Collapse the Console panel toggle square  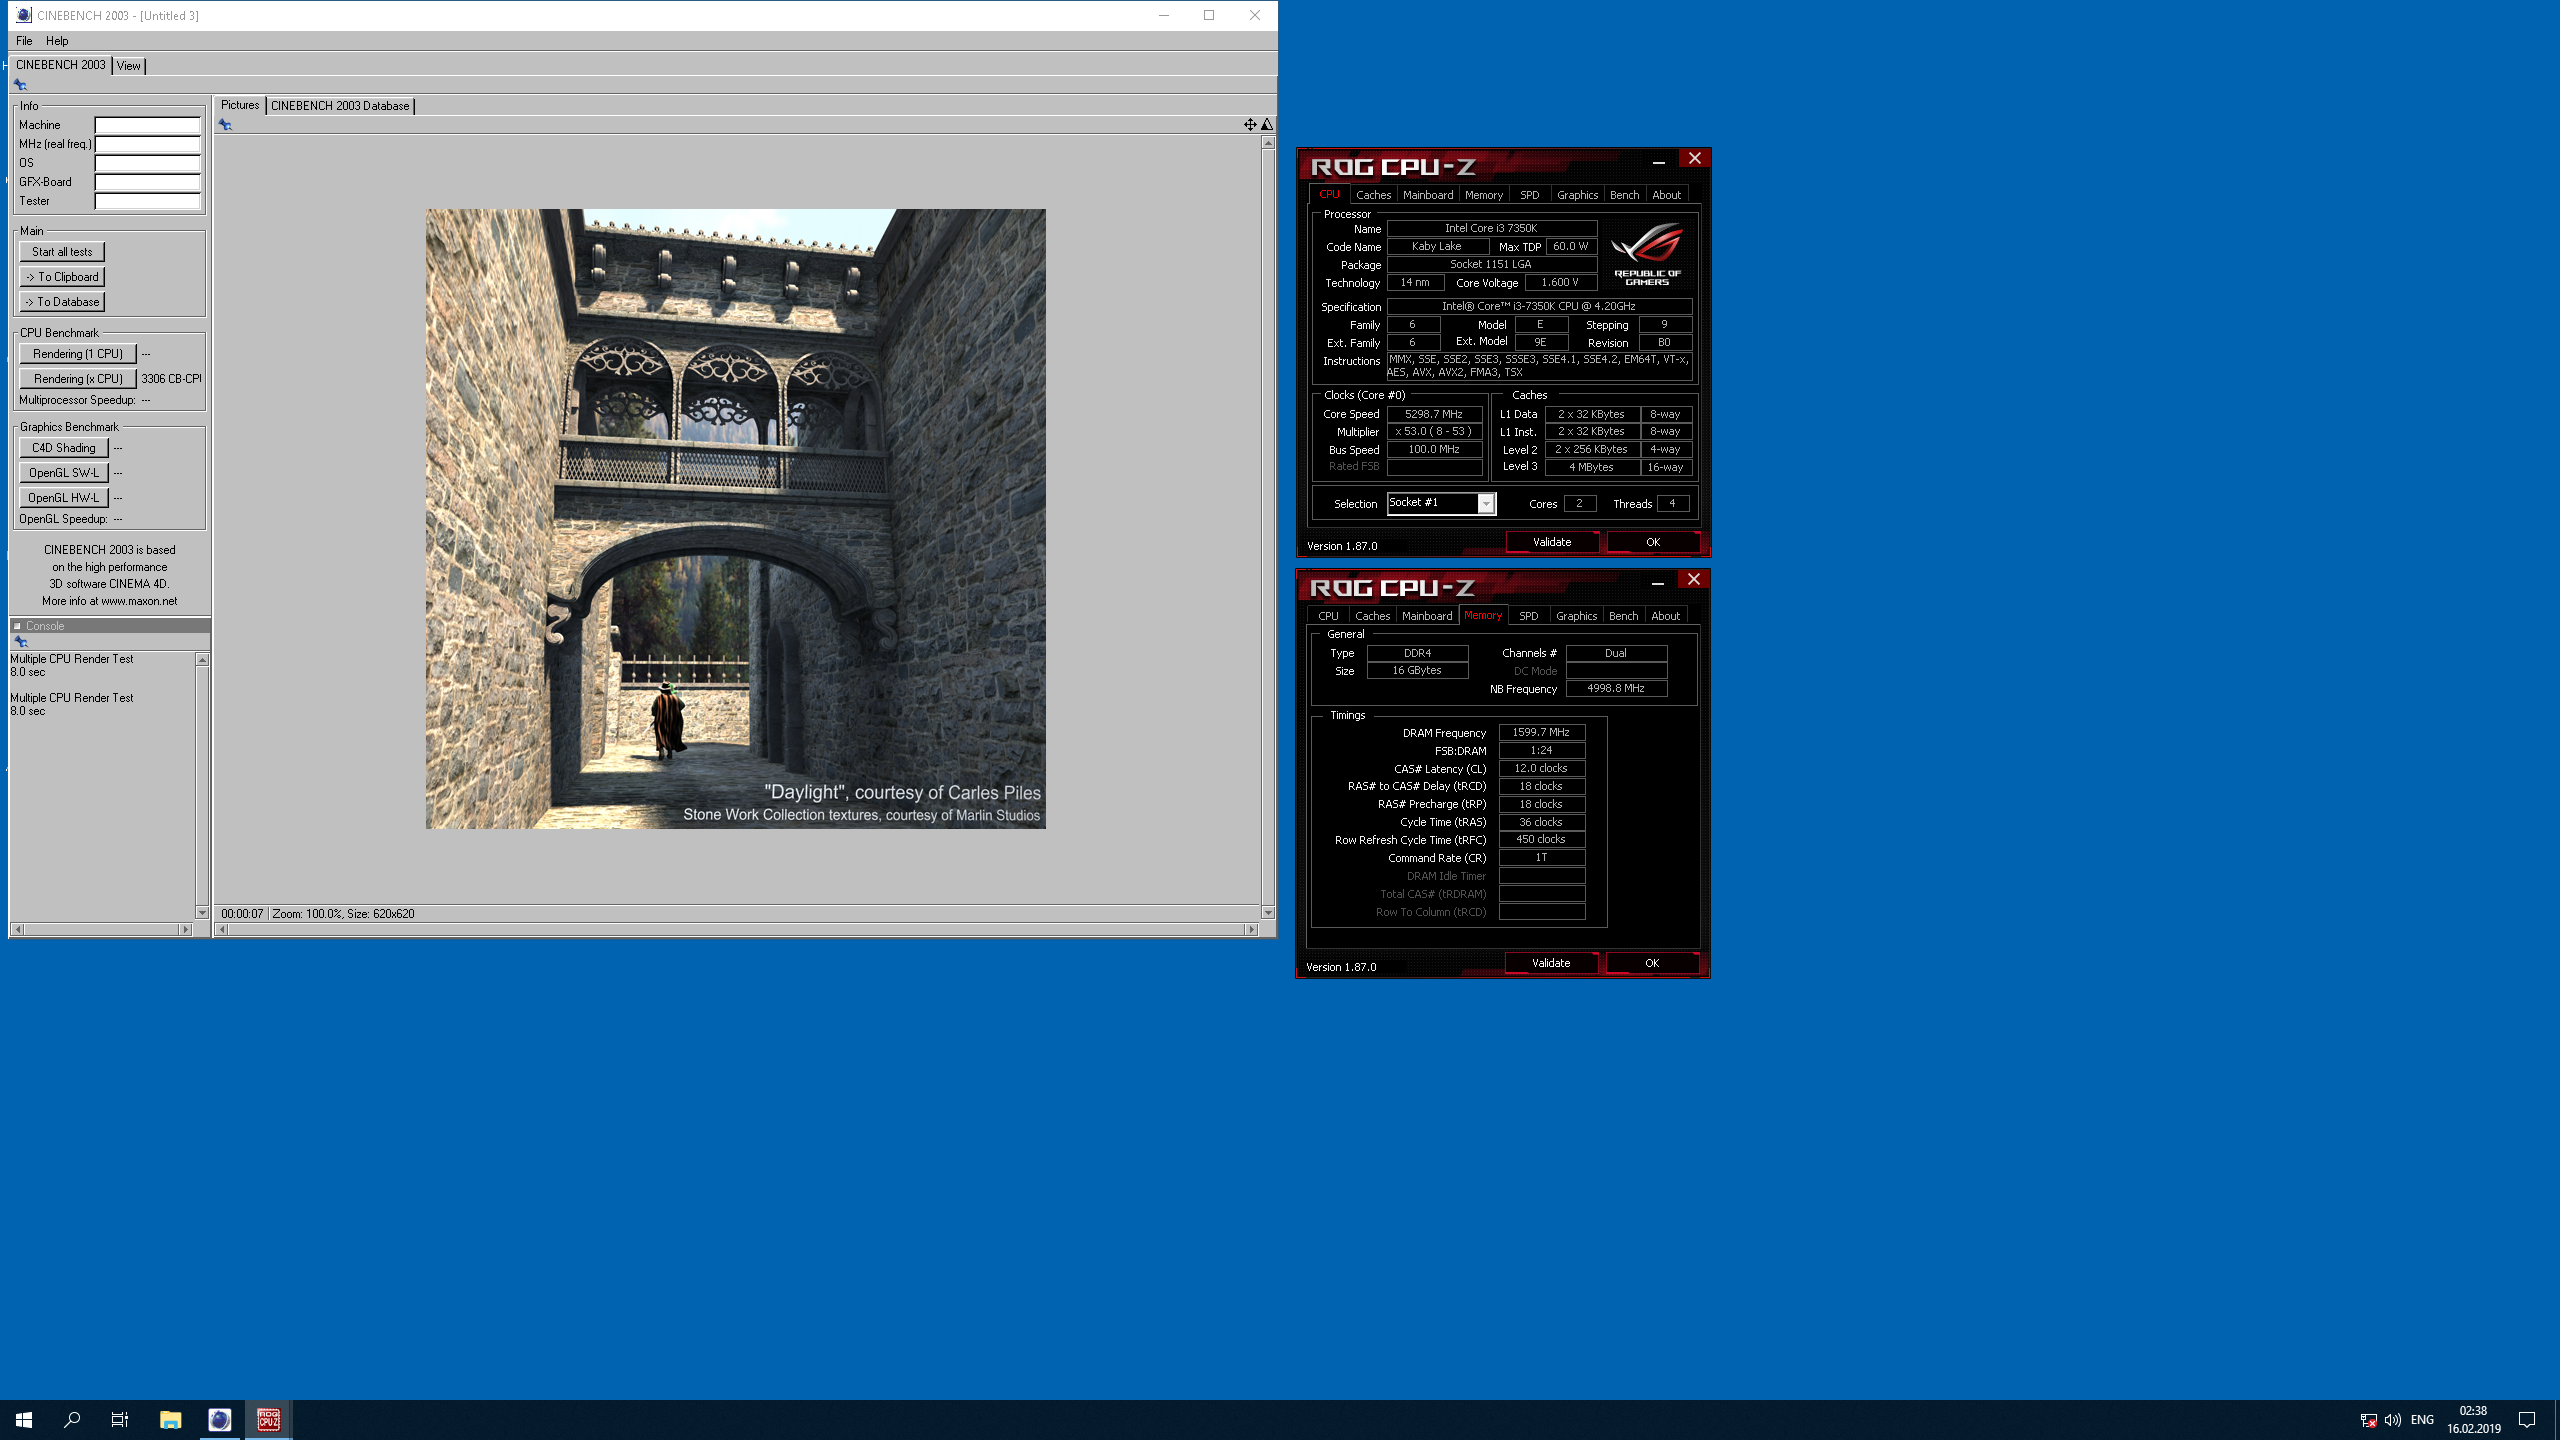pyautogui.click(x=17, y=626)
